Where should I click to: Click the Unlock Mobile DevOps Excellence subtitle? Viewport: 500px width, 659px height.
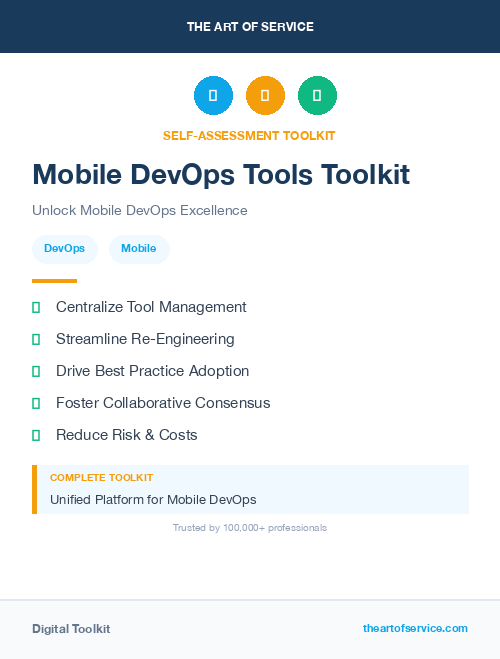(x=140, y=210)
